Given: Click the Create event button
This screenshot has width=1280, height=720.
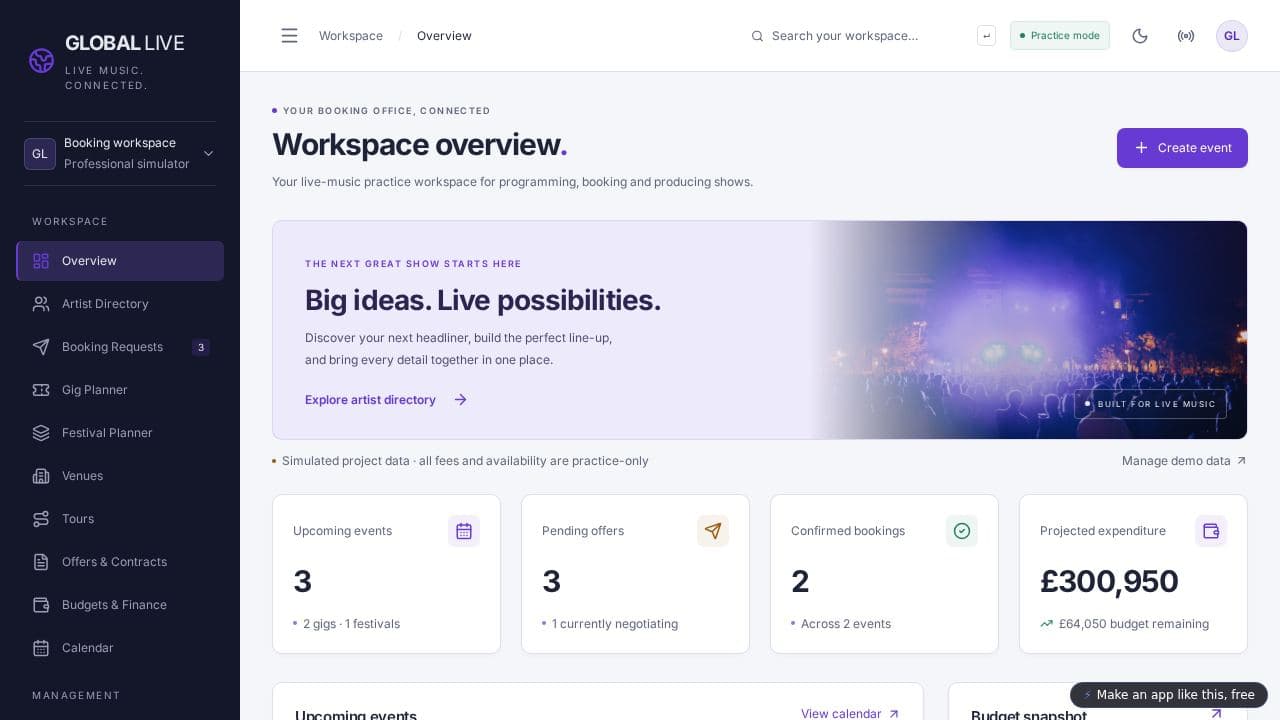Looking at the screenshot, I should (1182, 148).
